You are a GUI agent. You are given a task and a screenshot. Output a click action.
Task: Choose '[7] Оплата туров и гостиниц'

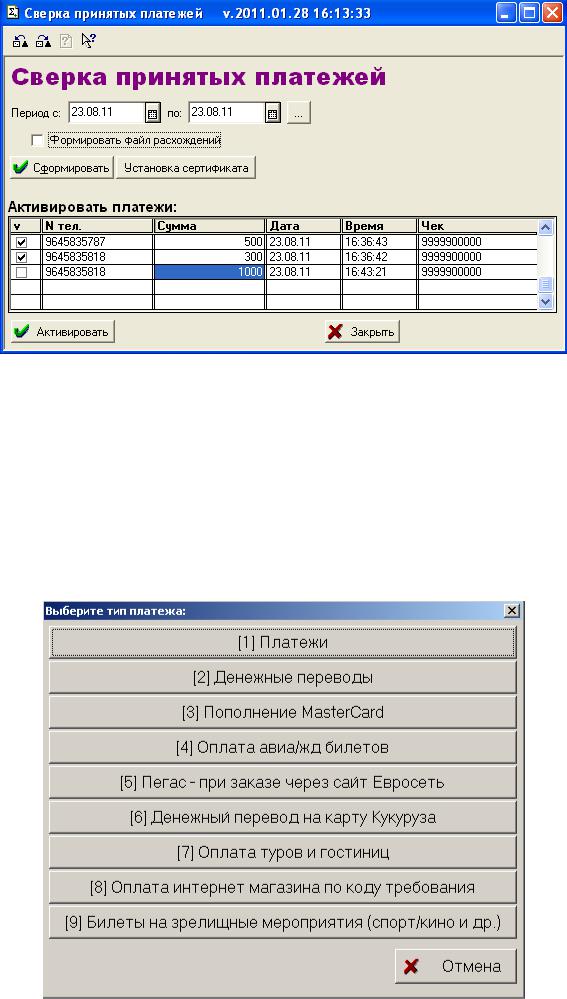283,852
